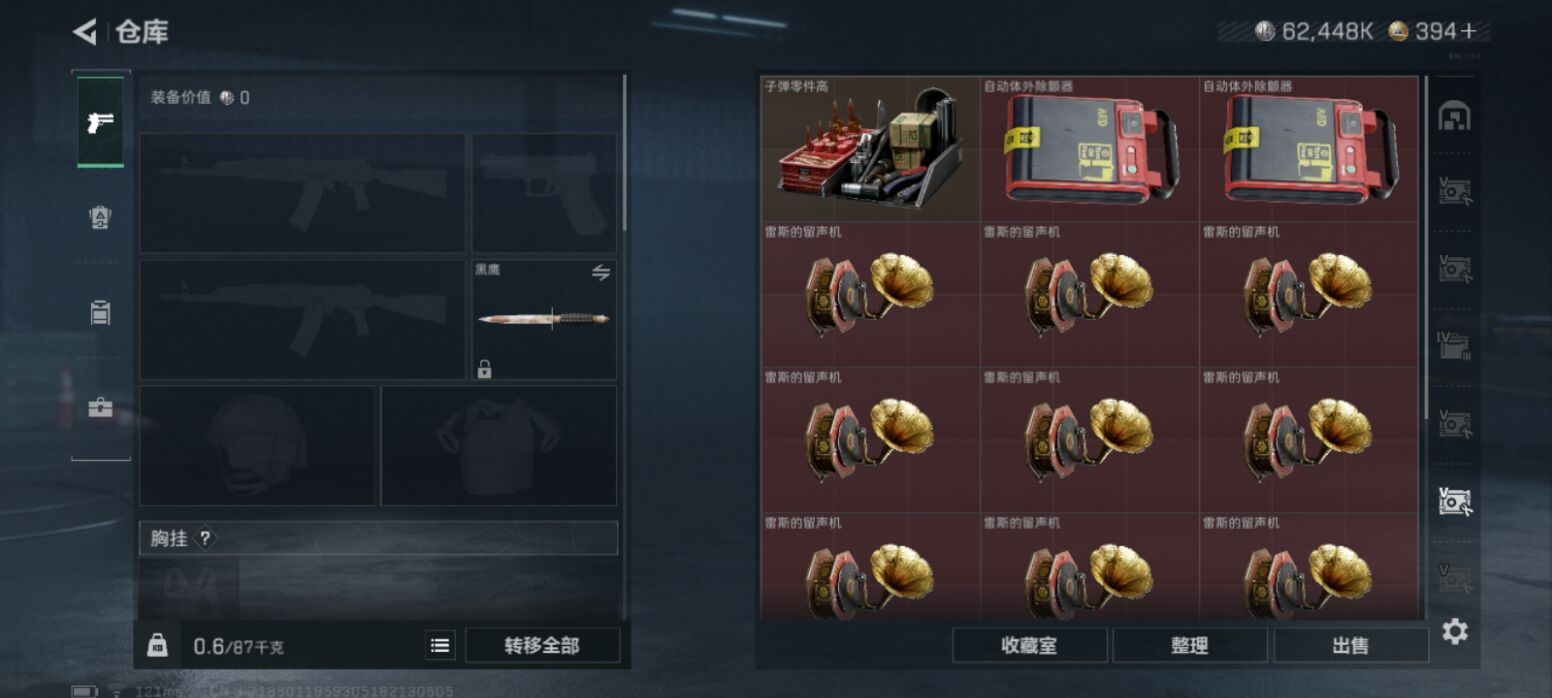Open the medical toolbox category icon
The height and width of the screenshot is (698, 1552).
[101, 408]
